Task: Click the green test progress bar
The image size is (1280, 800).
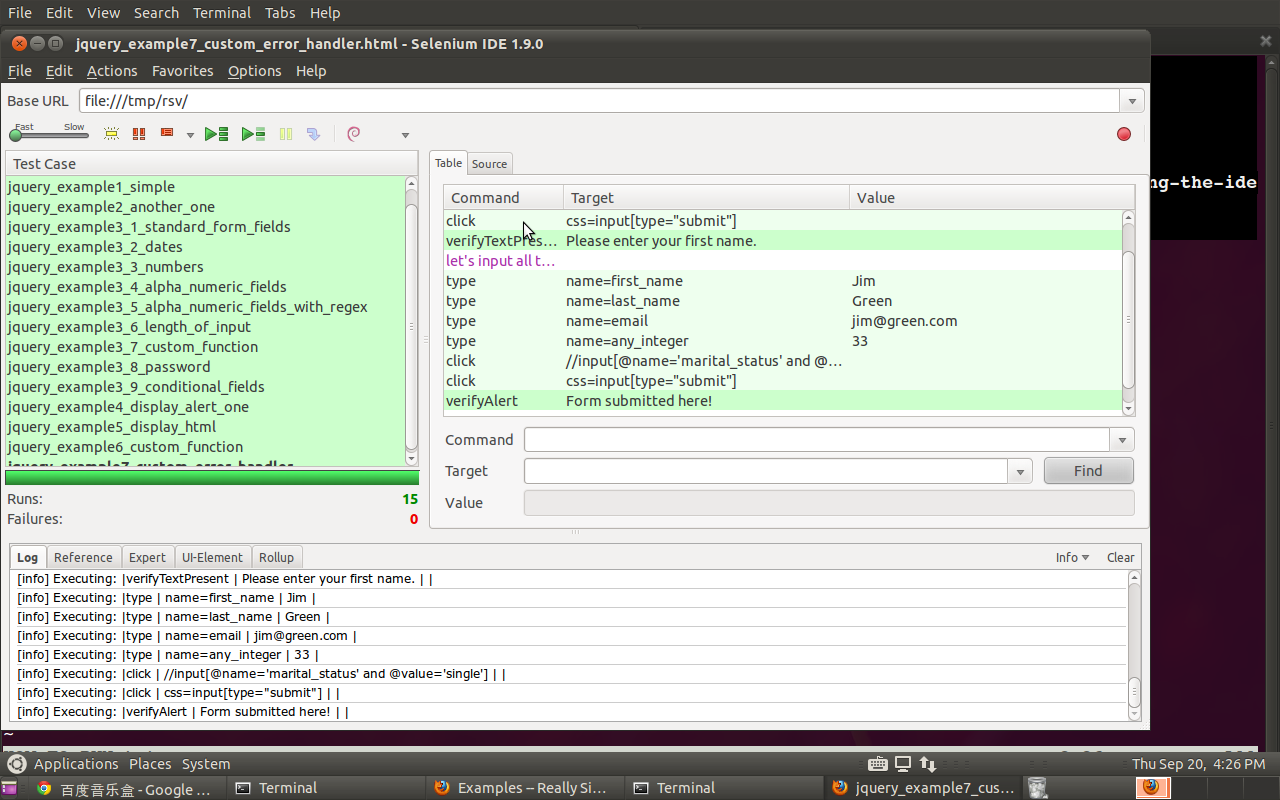Action: (212, 478)
